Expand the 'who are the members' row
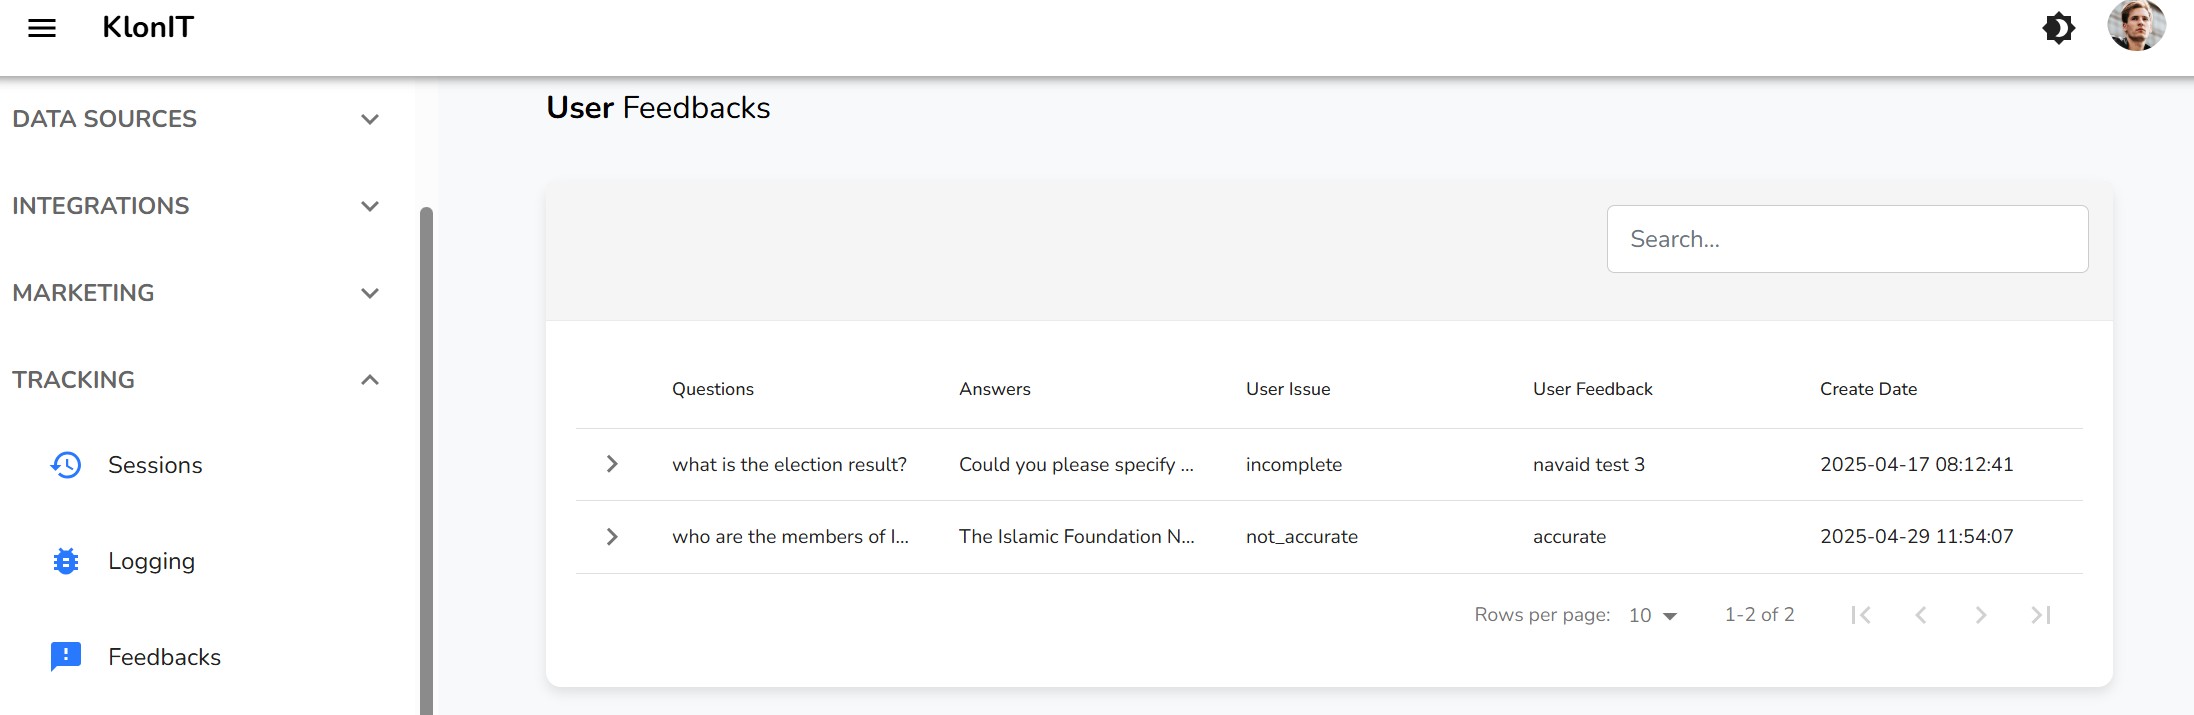Viewport: 2194px width, 715px height. pyautogui.click(x=612, y=537)
